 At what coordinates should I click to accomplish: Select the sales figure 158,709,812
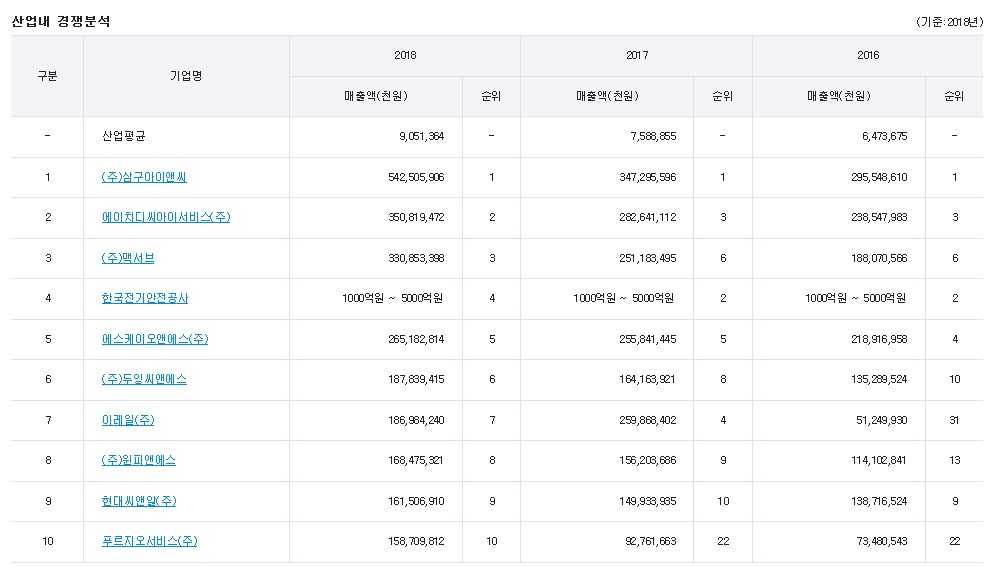click(x=416, y=541)
